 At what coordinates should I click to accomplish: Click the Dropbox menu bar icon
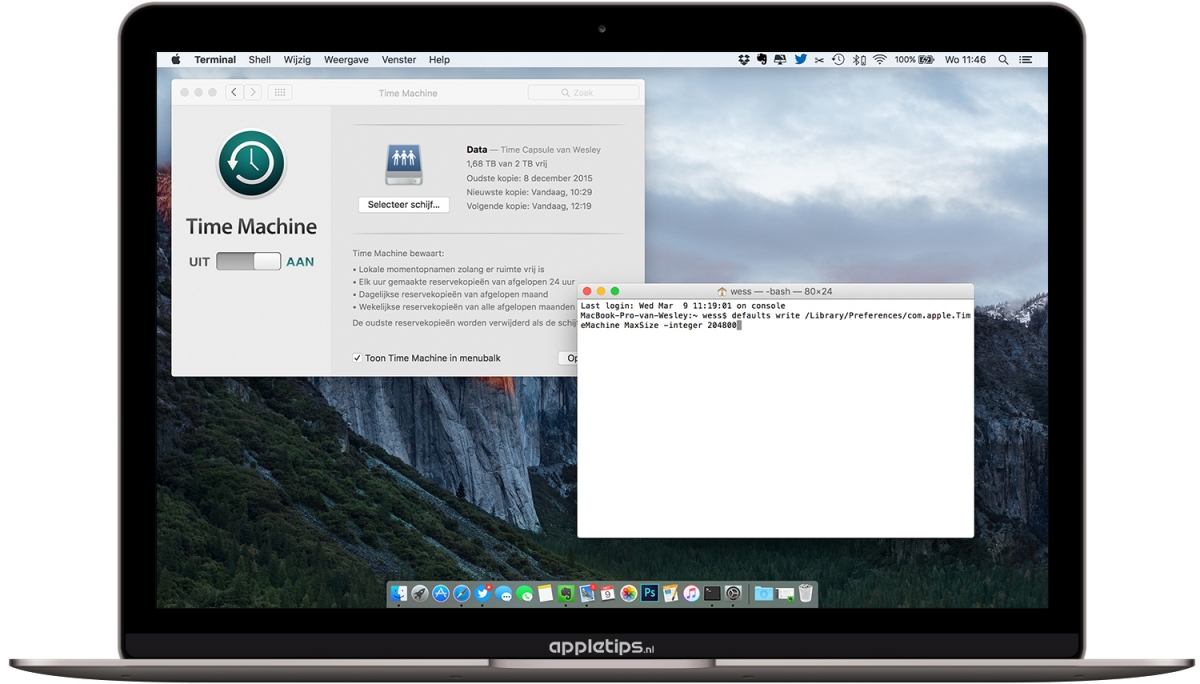click(743, 60)
